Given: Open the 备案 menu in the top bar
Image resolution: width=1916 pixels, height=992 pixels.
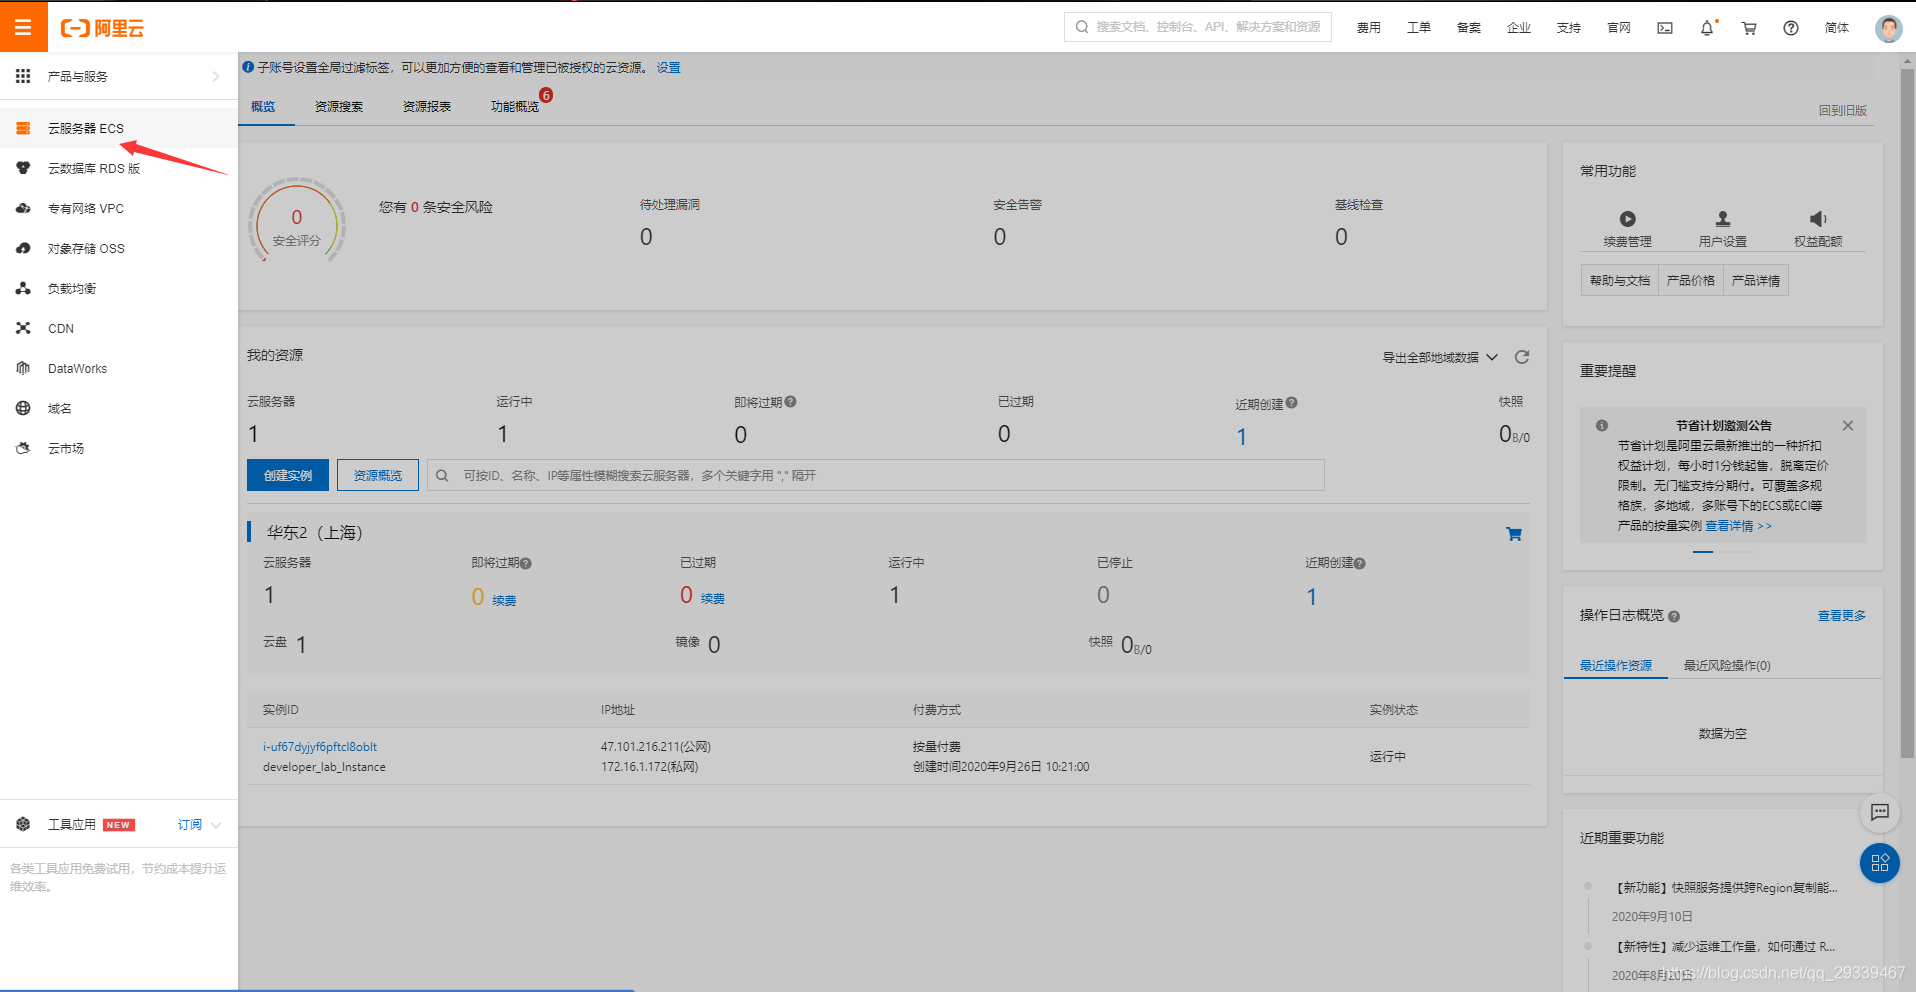Looking at the screenshot, I should [1468, 28].
